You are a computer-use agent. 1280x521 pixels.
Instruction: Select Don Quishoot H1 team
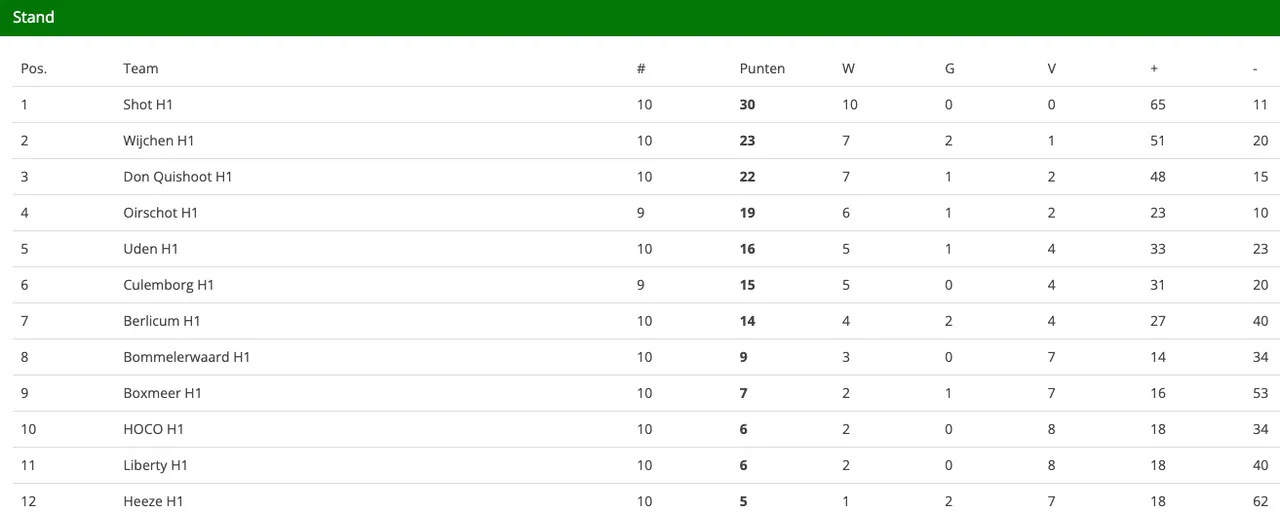pyautogui.click(x=177, y=177)
